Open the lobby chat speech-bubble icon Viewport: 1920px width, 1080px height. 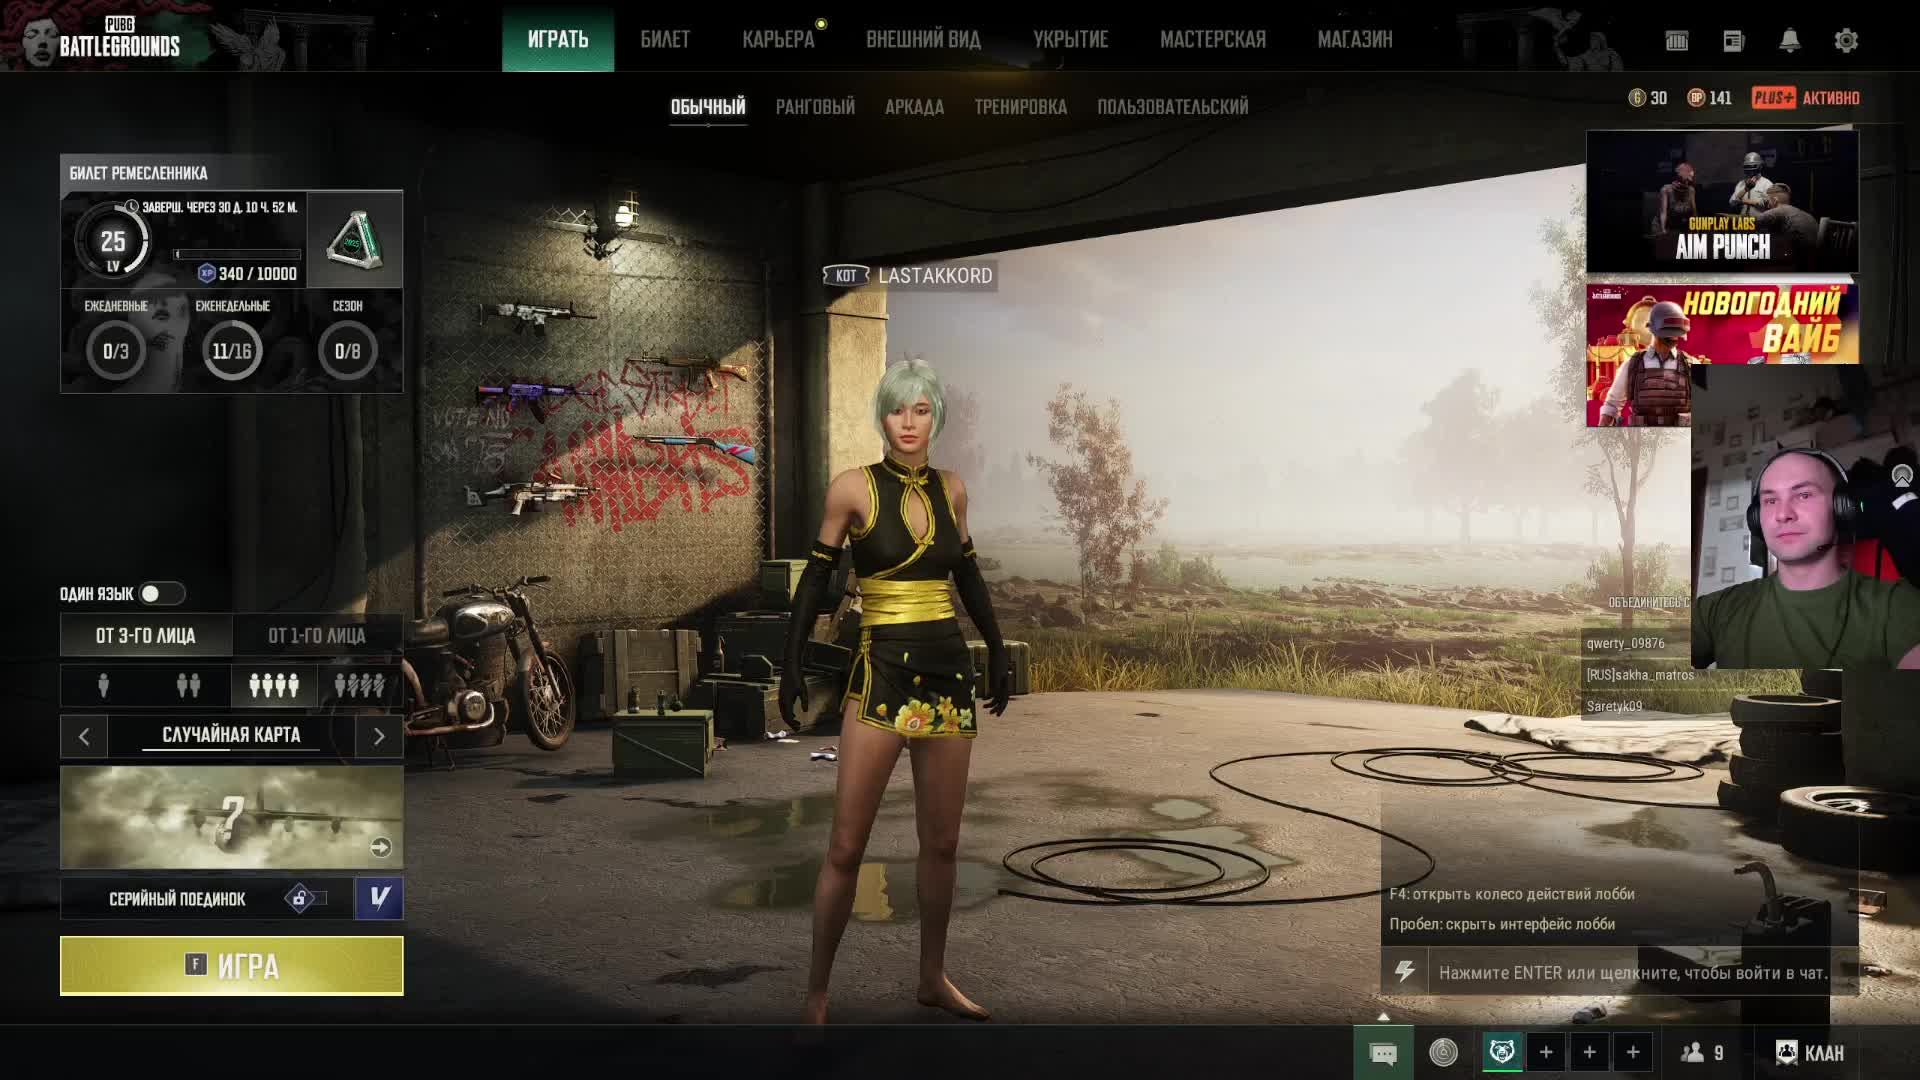1383,1053
